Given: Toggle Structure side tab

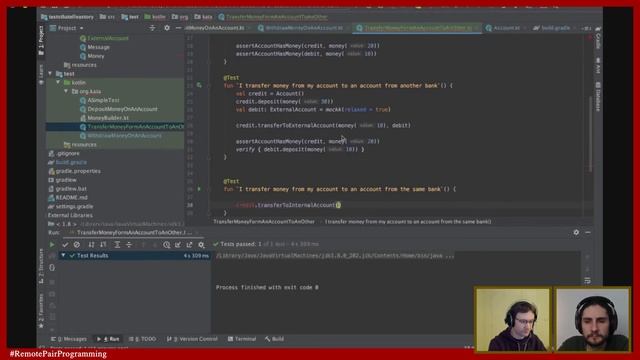Looking at the screenshot, I should coord(41,266).
